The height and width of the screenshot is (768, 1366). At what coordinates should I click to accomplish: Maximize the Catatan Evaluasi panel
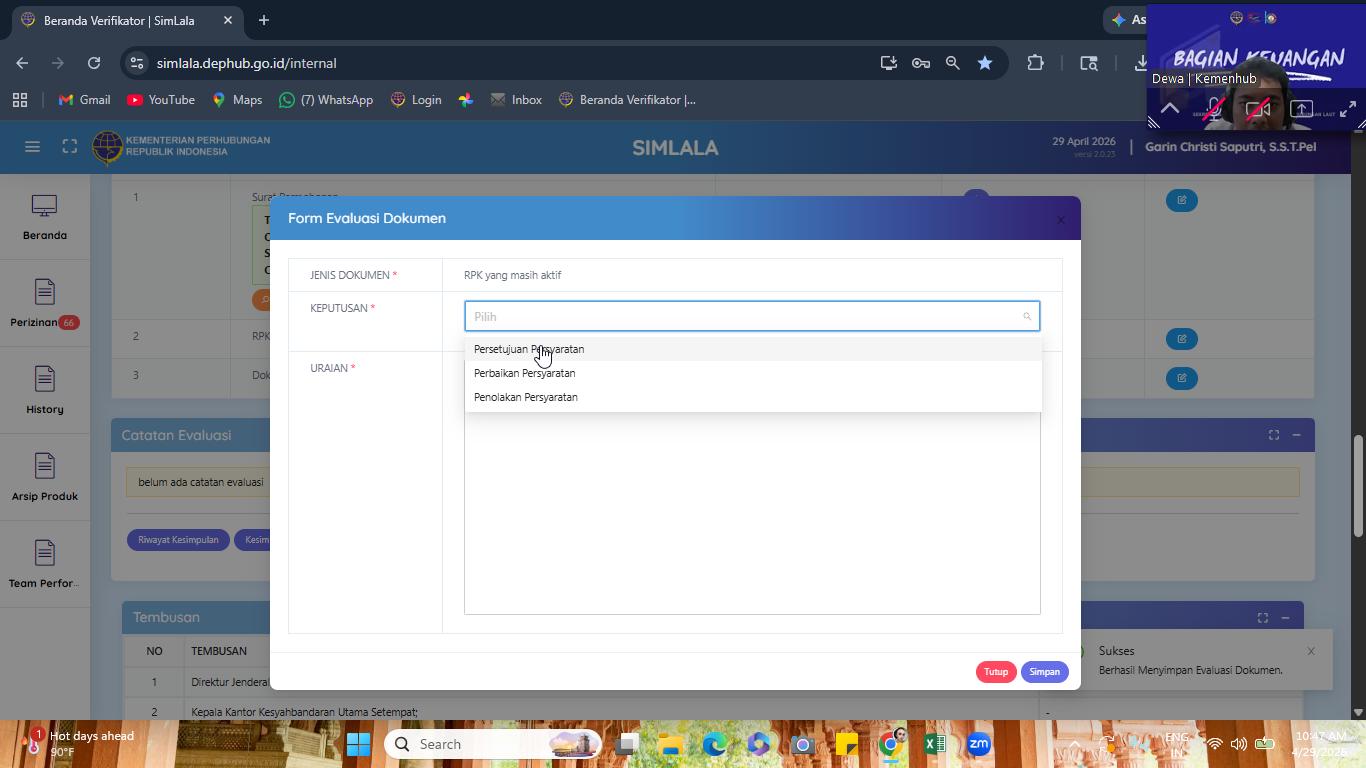tap(1274, 435)
